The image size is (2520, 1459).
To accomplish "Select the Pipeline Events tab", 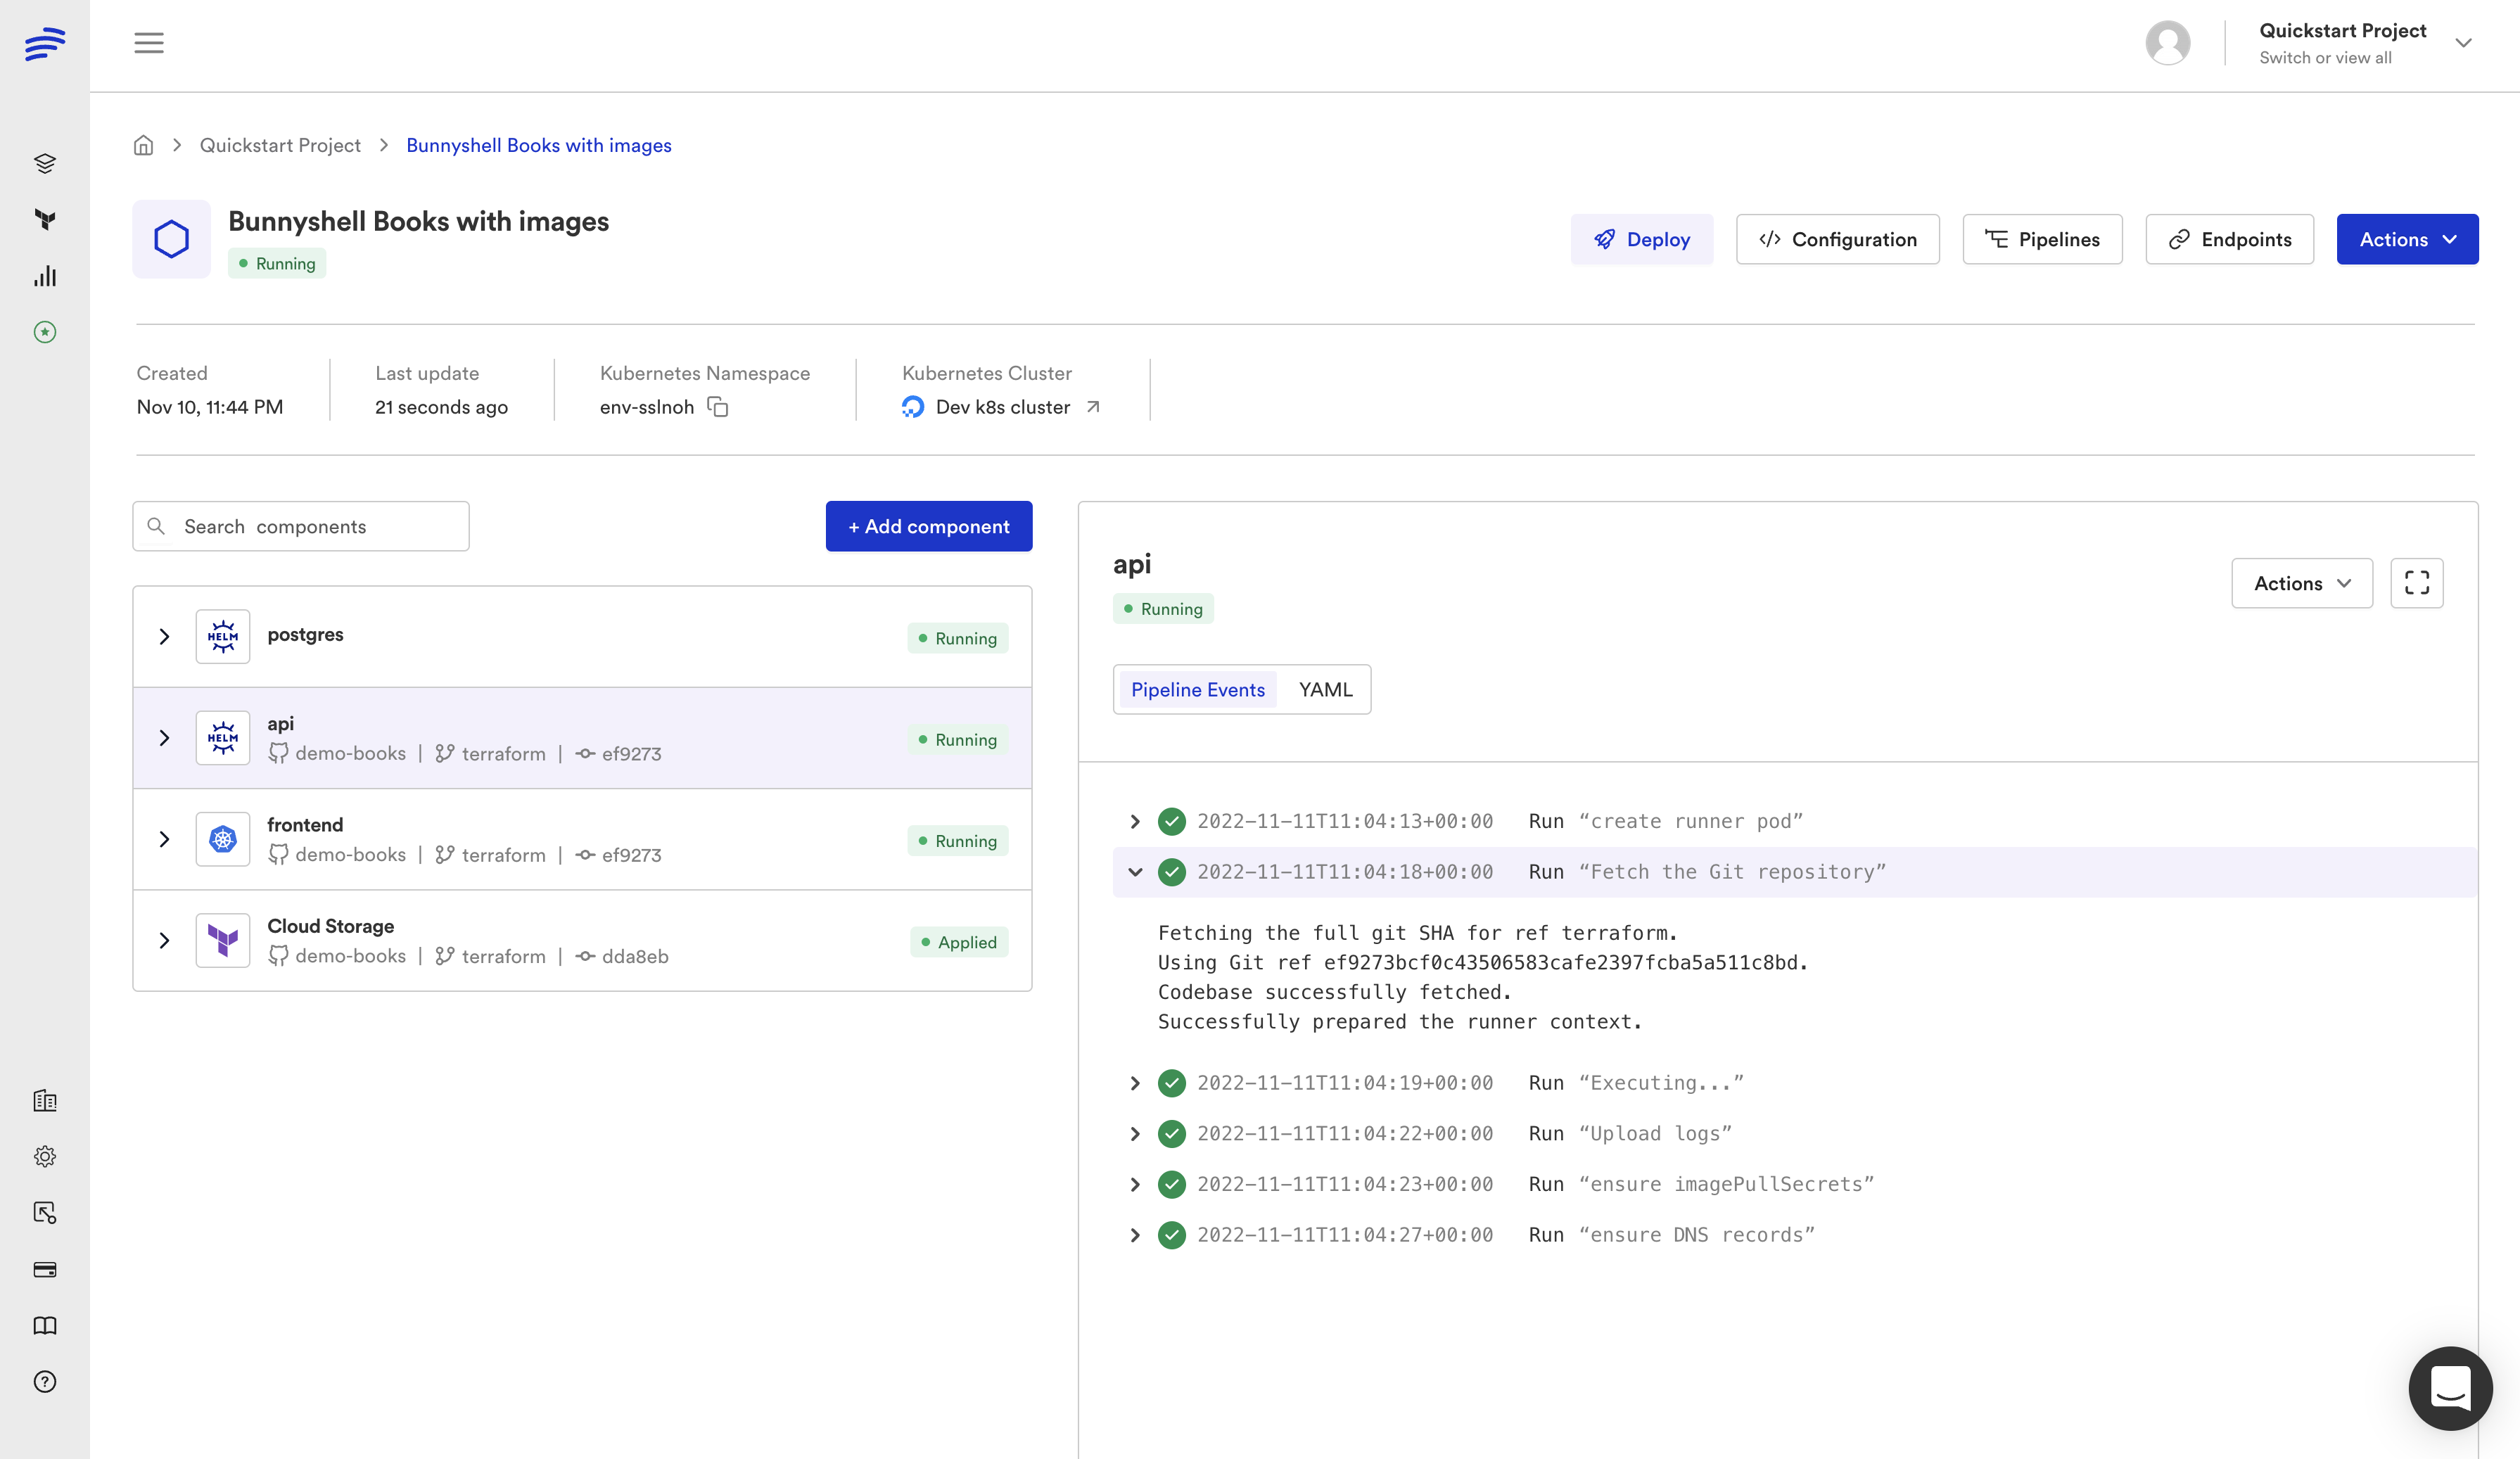I will (1197, 689).
